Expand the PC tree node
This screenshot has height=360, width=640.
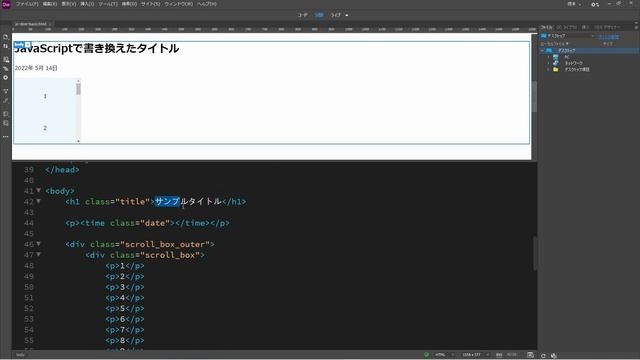548,57
